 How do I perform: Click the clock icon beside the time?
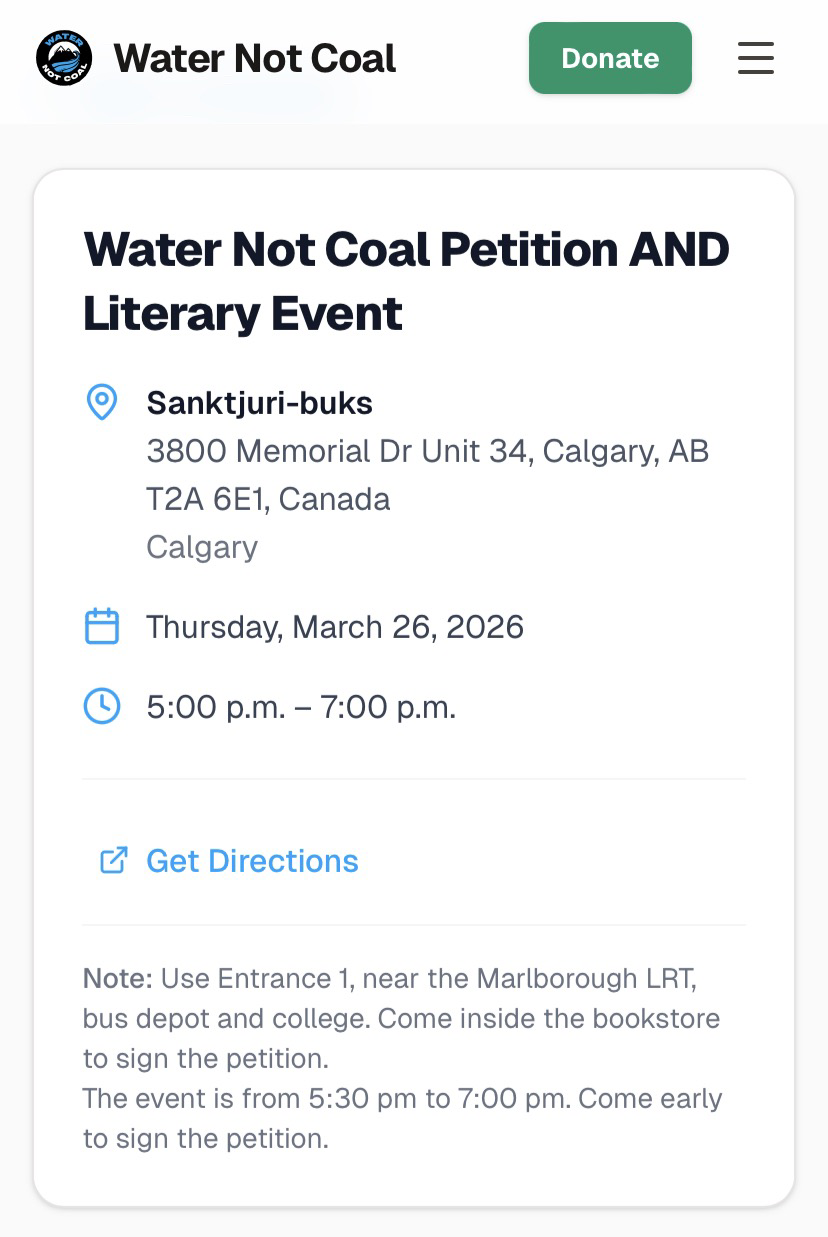coord(101,707)
